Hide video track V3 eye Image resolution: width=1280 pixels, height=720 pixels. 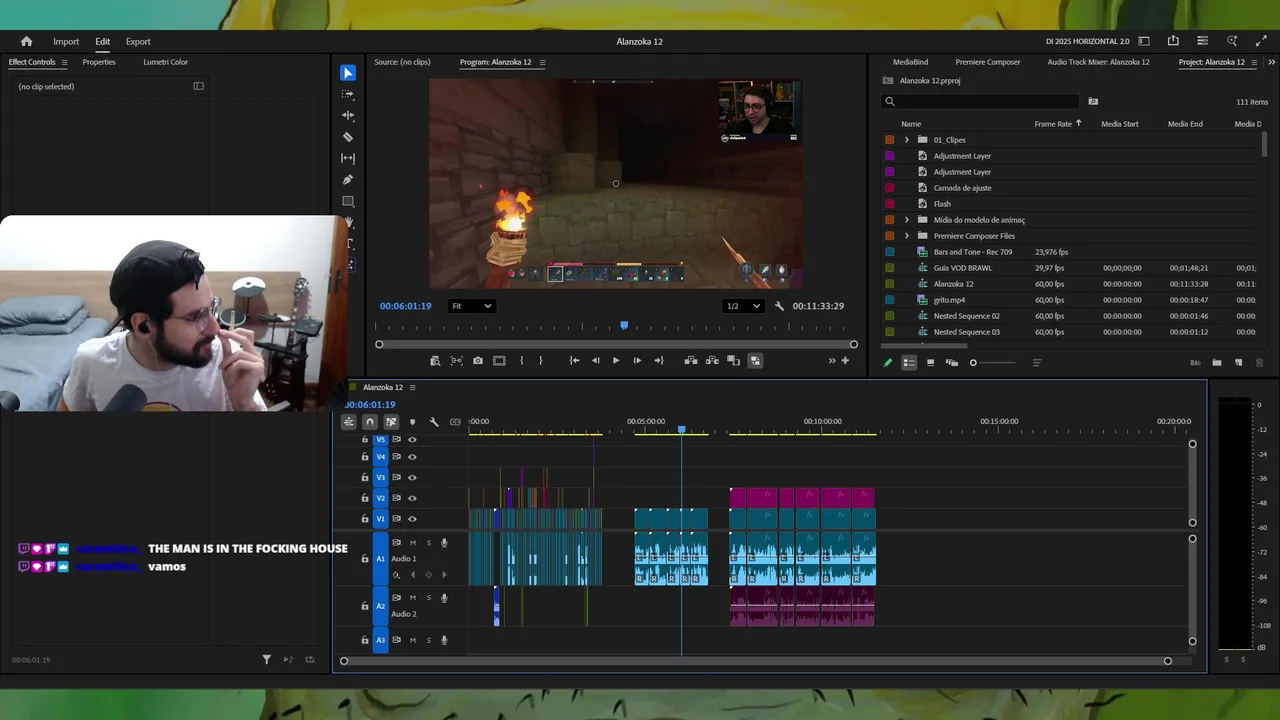(x=412, y=478)
